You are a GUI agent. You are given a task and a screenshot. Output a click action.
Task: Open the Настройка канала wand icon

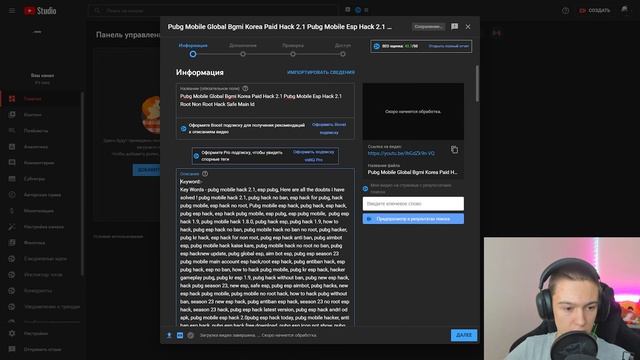coord(12,227)
